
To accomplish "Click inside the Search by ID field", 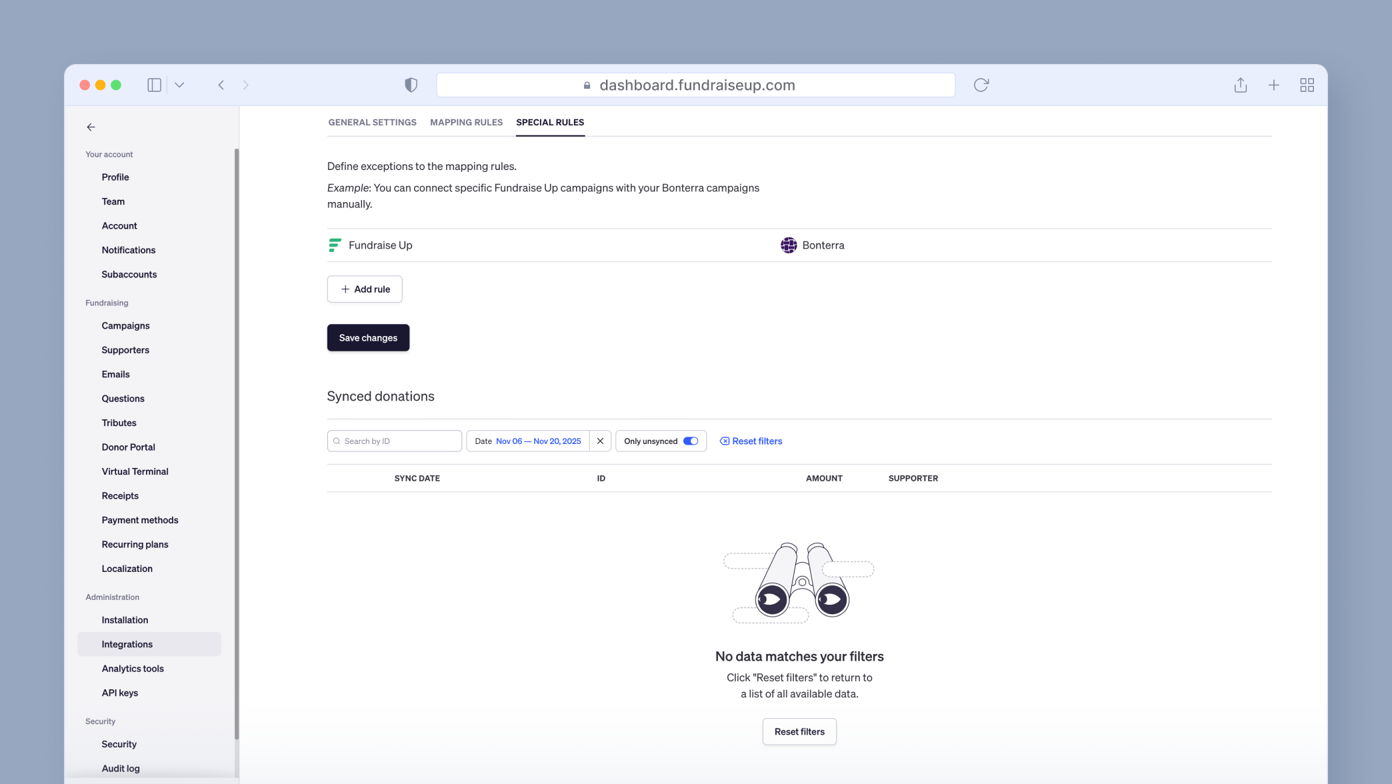I will [x=394, y=440].
